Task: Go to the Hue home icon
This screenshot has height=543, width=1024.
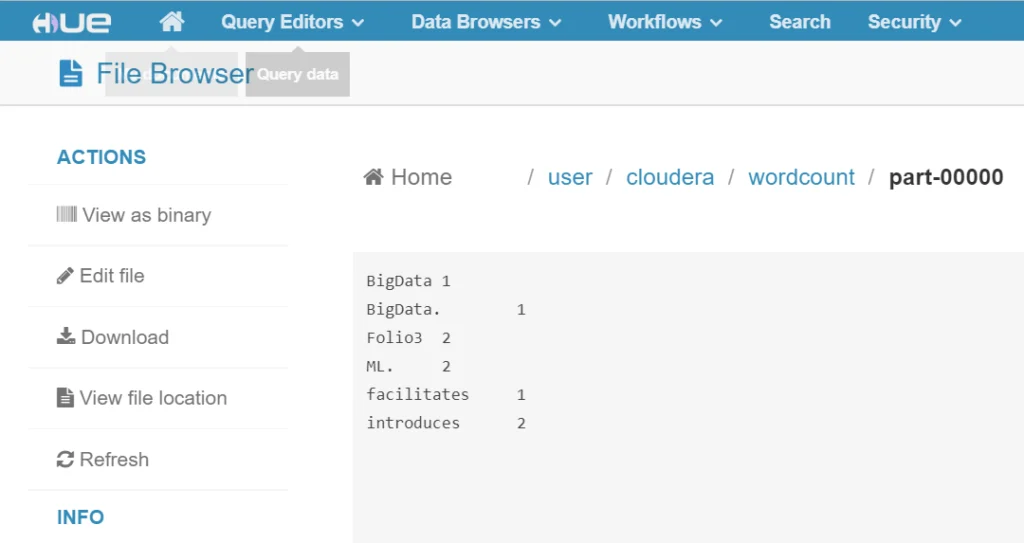Action: pyautogui.click(x=172, y=22)
